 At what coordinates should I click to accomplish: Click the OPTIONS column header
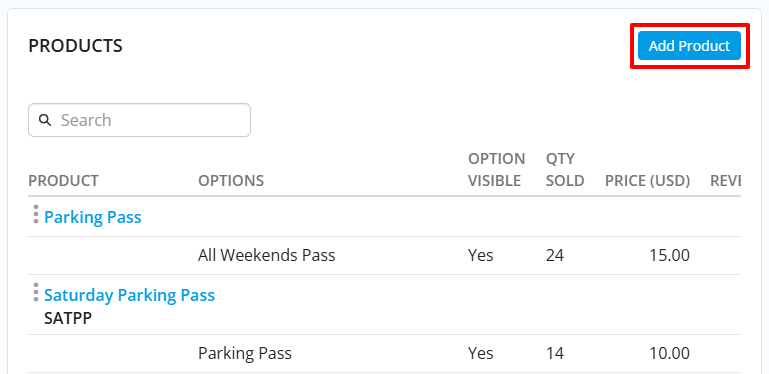point(231,181)
